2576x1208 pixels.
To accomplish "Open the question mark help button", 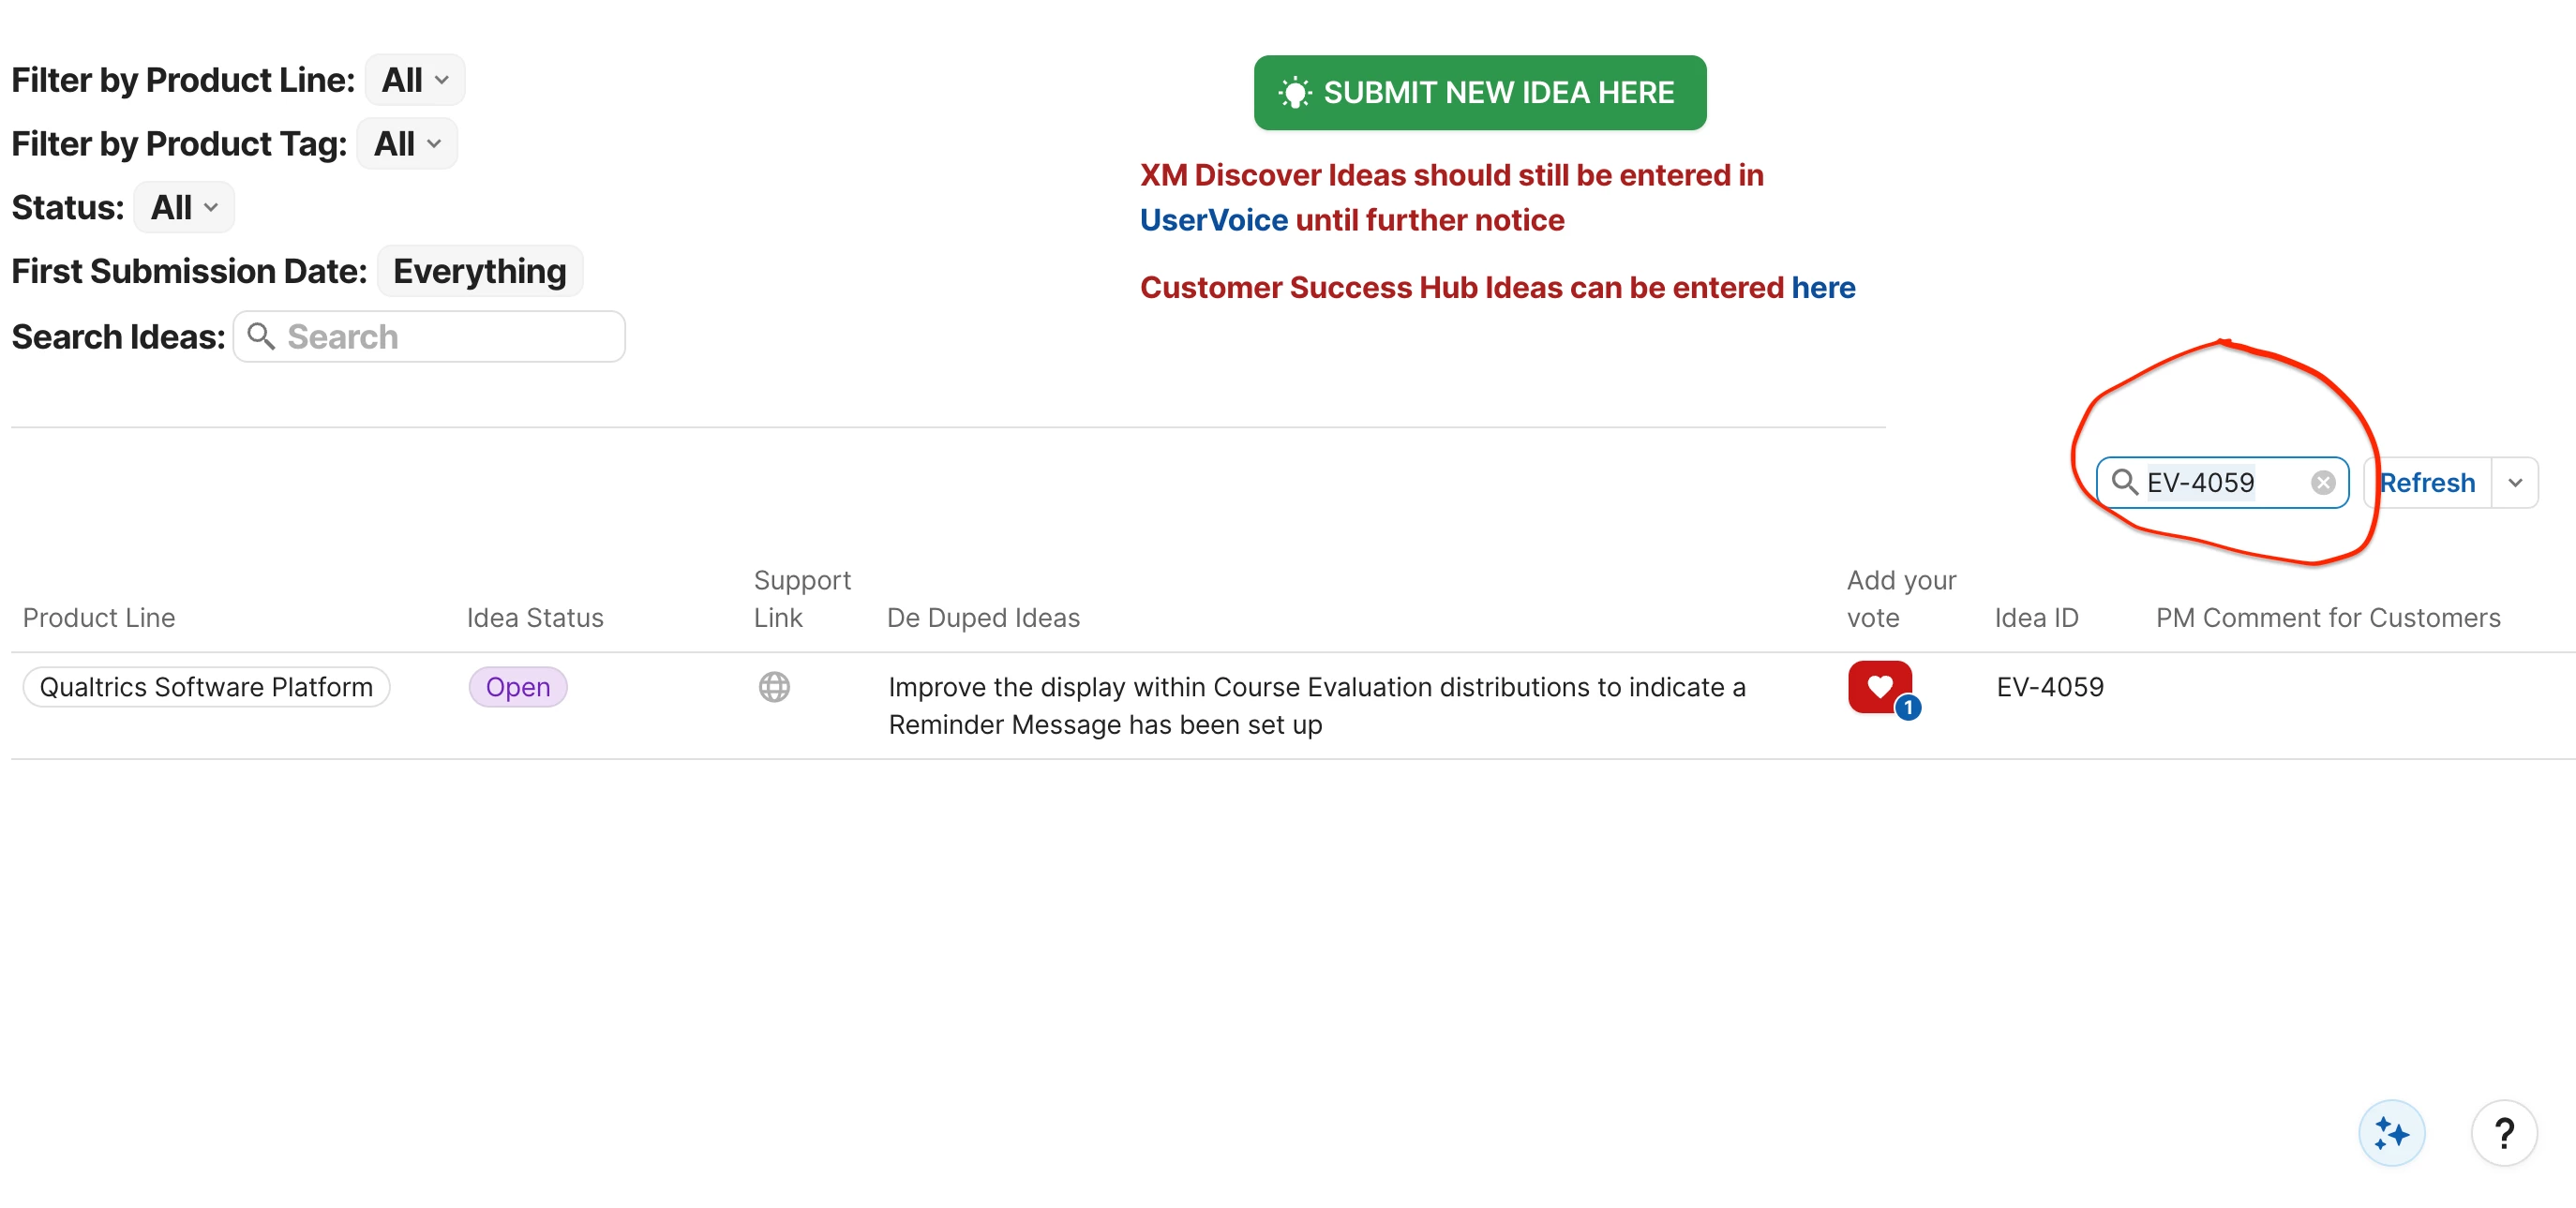I will coord(2503,1133).
